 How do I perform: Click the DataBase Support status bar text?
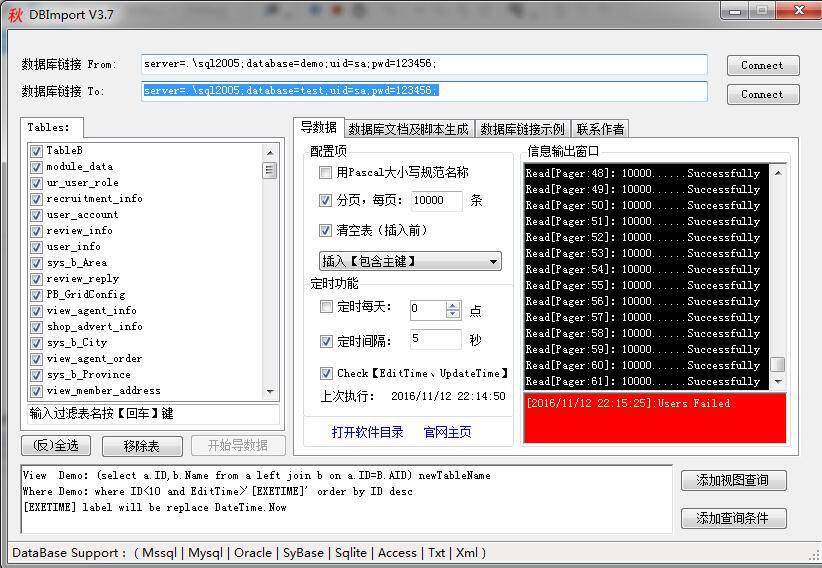249,553
